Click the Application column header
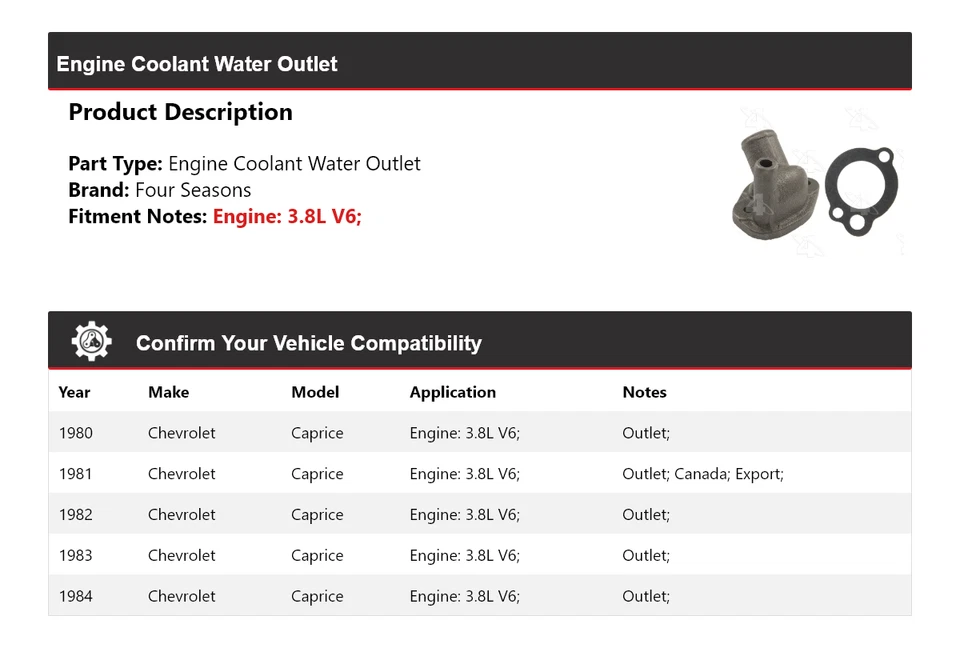960x648 pixels. tap(452, 392)
